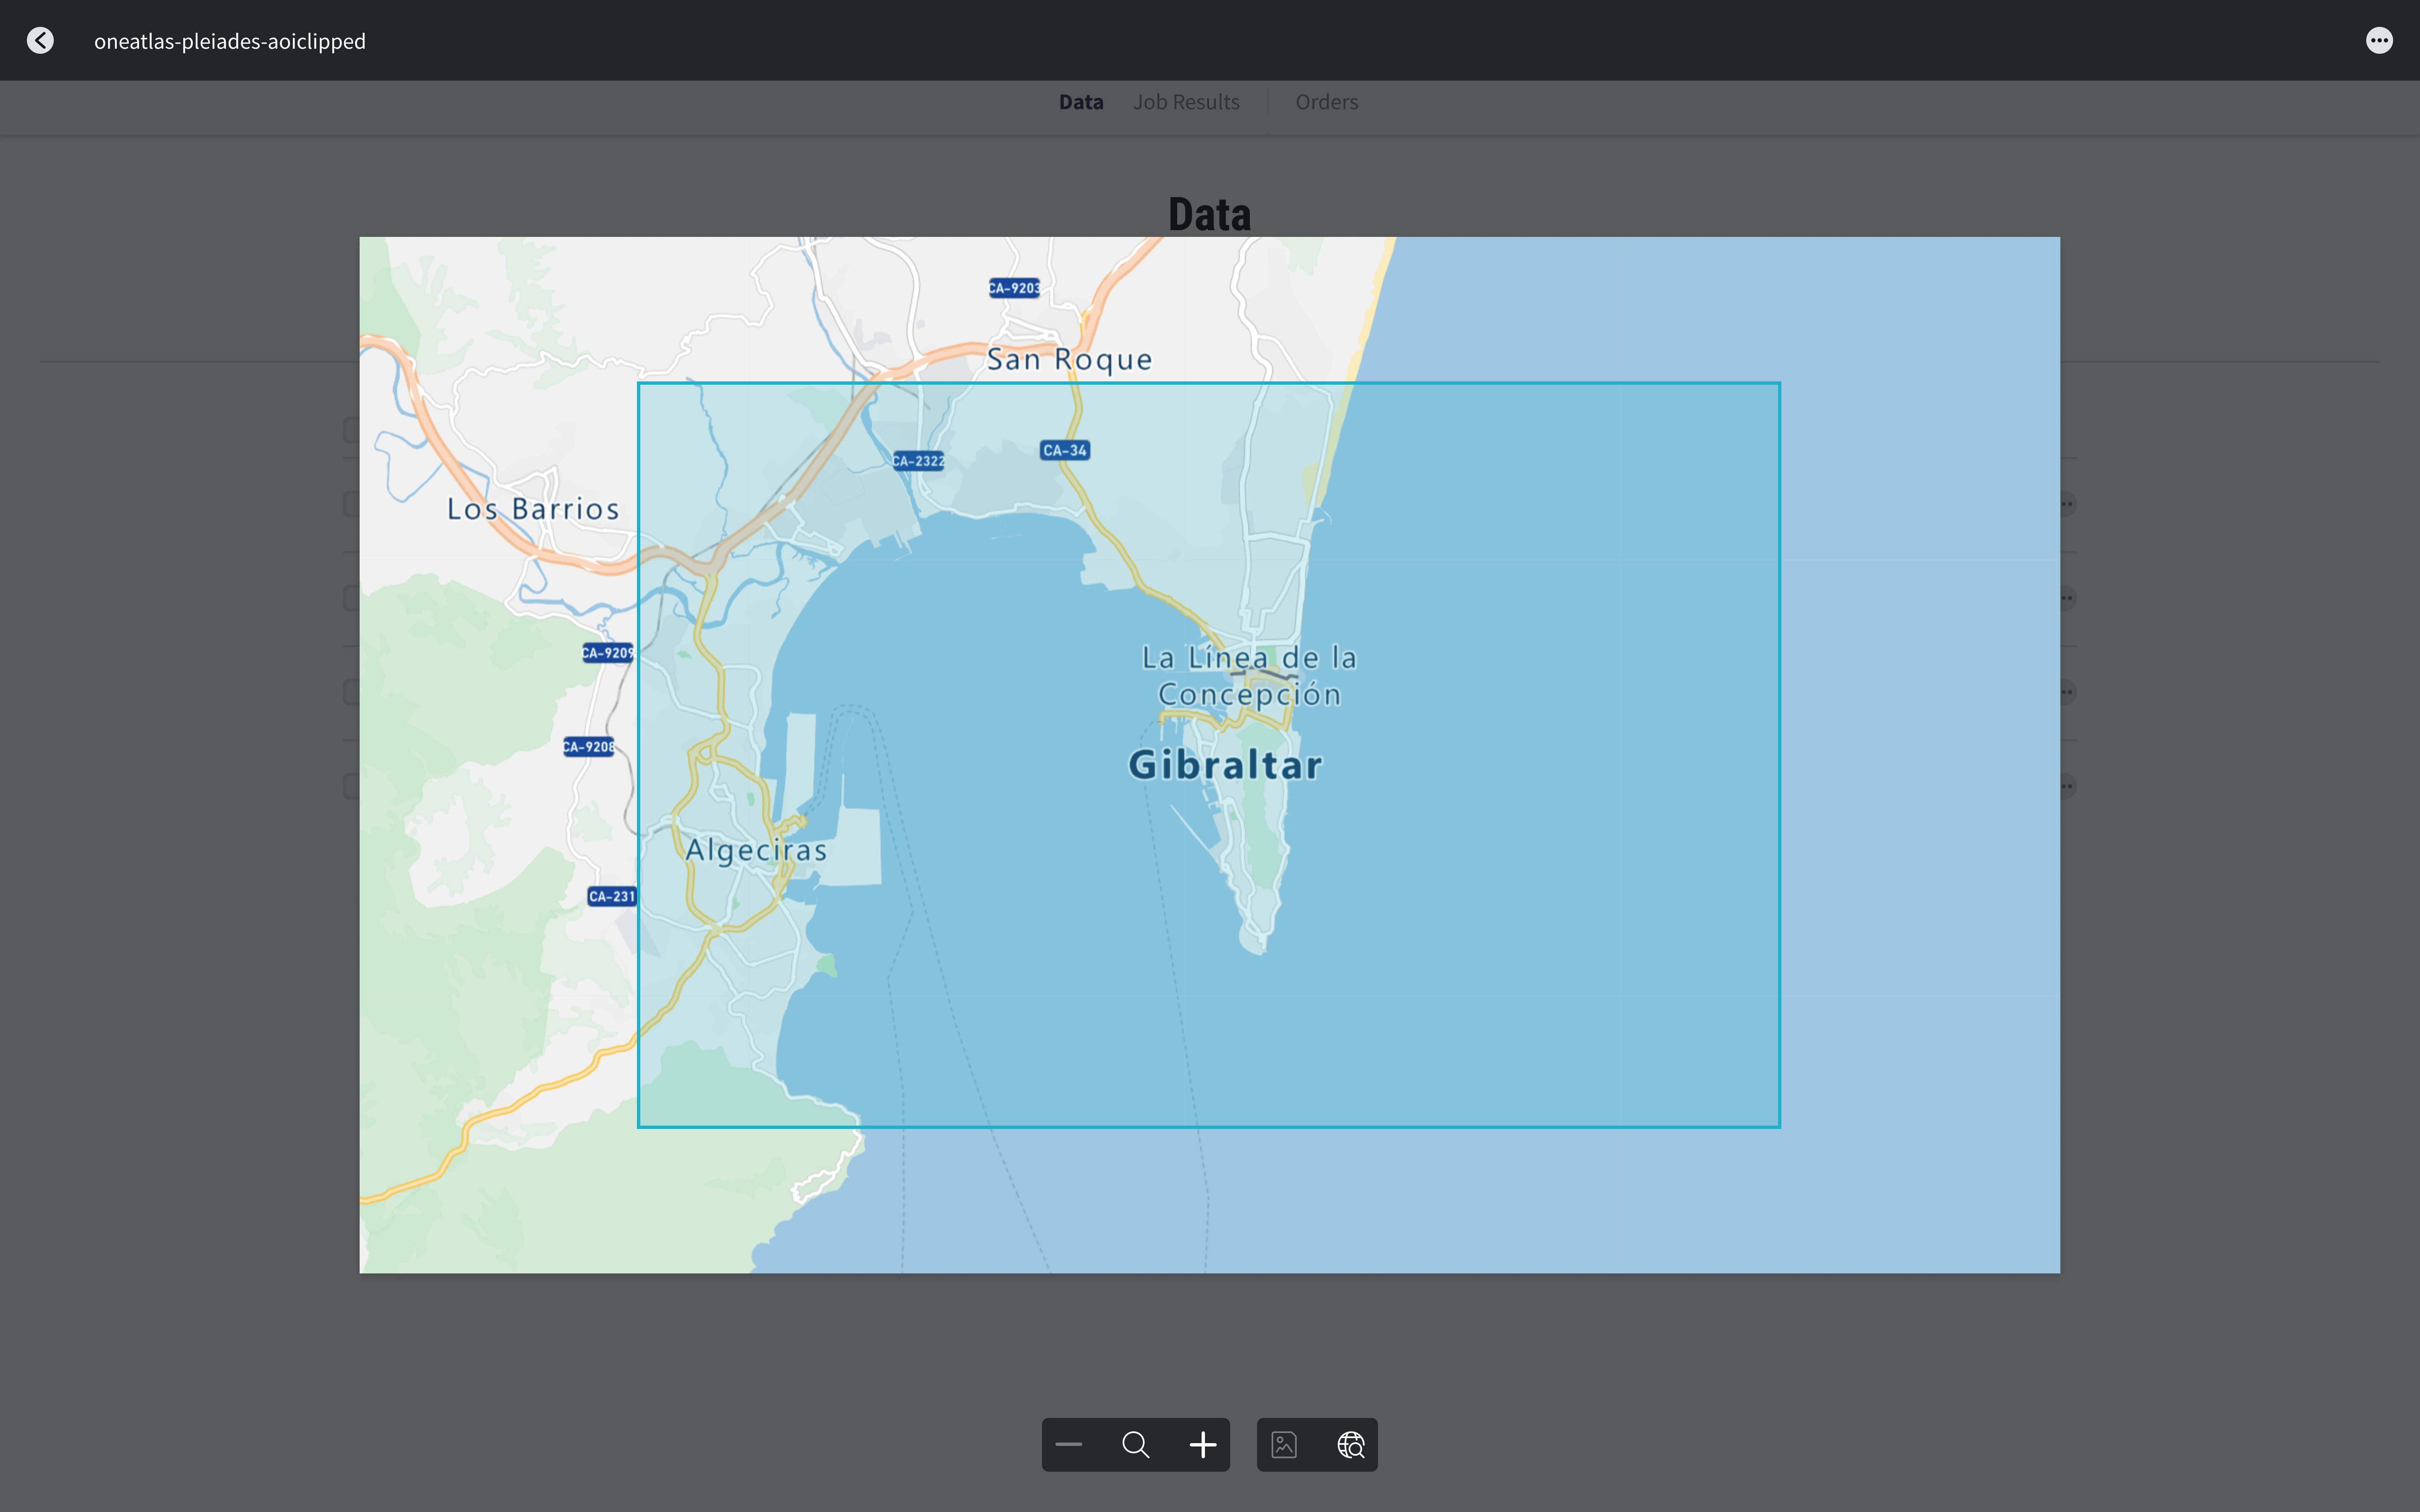Image resolution: width=2420 pixels, height=1512 pixels.
Task: Click the oneatlas-pleiades-aoiclipped title
Action: [x=230, y=41]
